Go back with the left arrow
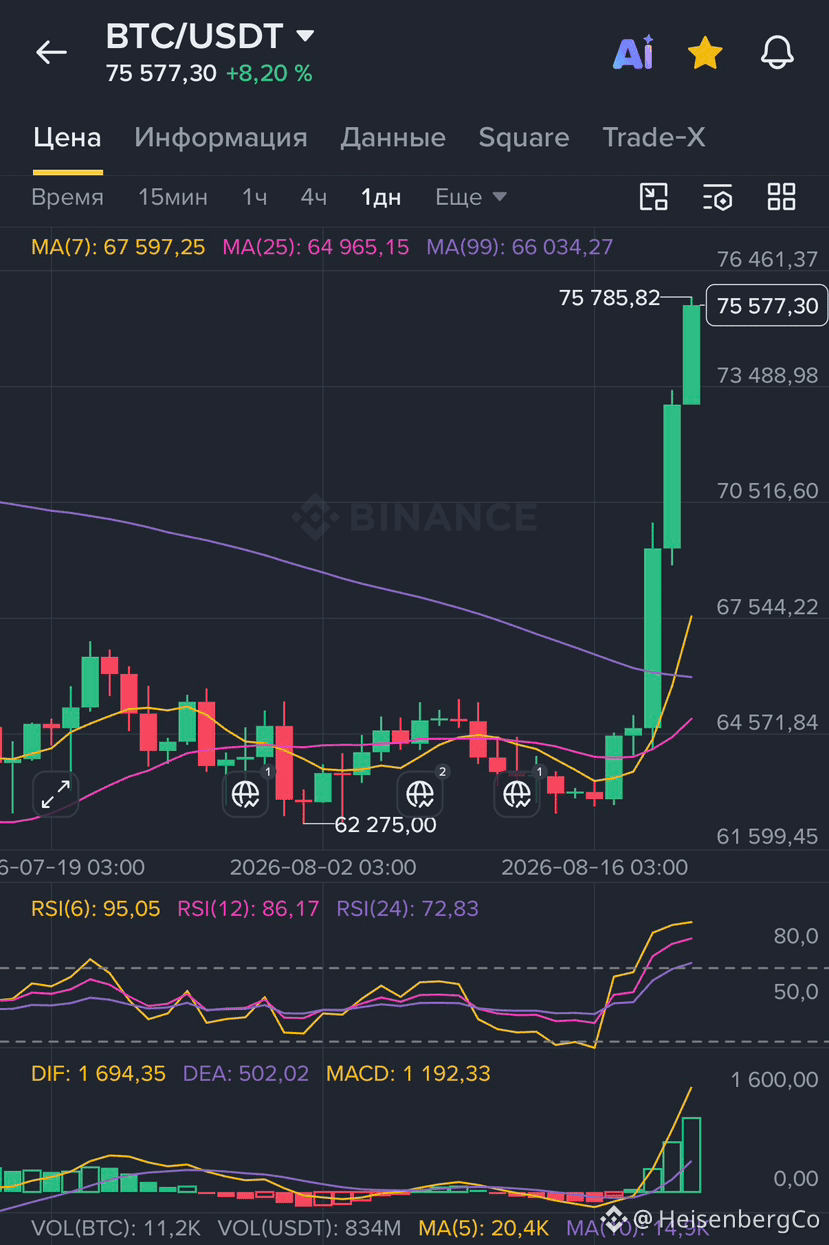The image size is (829, 1245). pyautogui.click(x=51, y=52)
